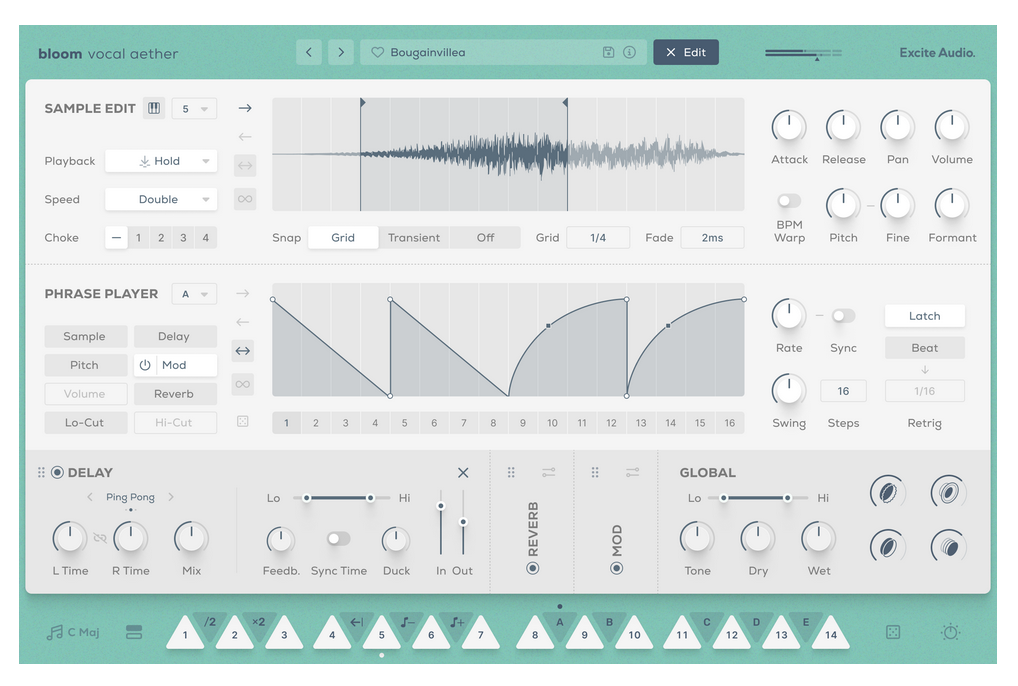Viewport: 1018px width, 686px height.
Task: Close the Delay panel
Action: coord(463,472)
